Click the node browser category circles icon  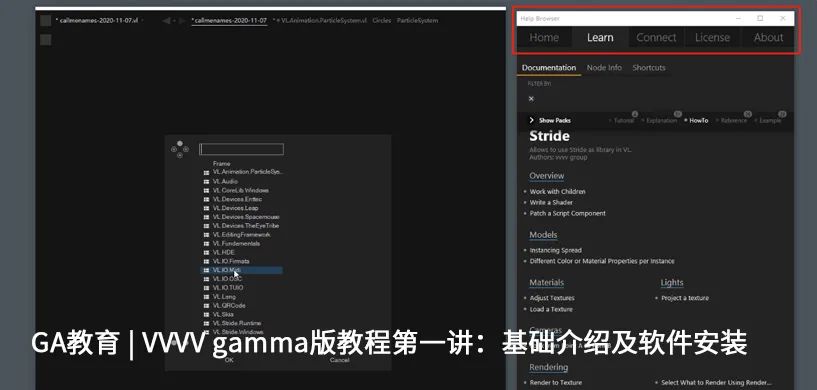(180, 149)
